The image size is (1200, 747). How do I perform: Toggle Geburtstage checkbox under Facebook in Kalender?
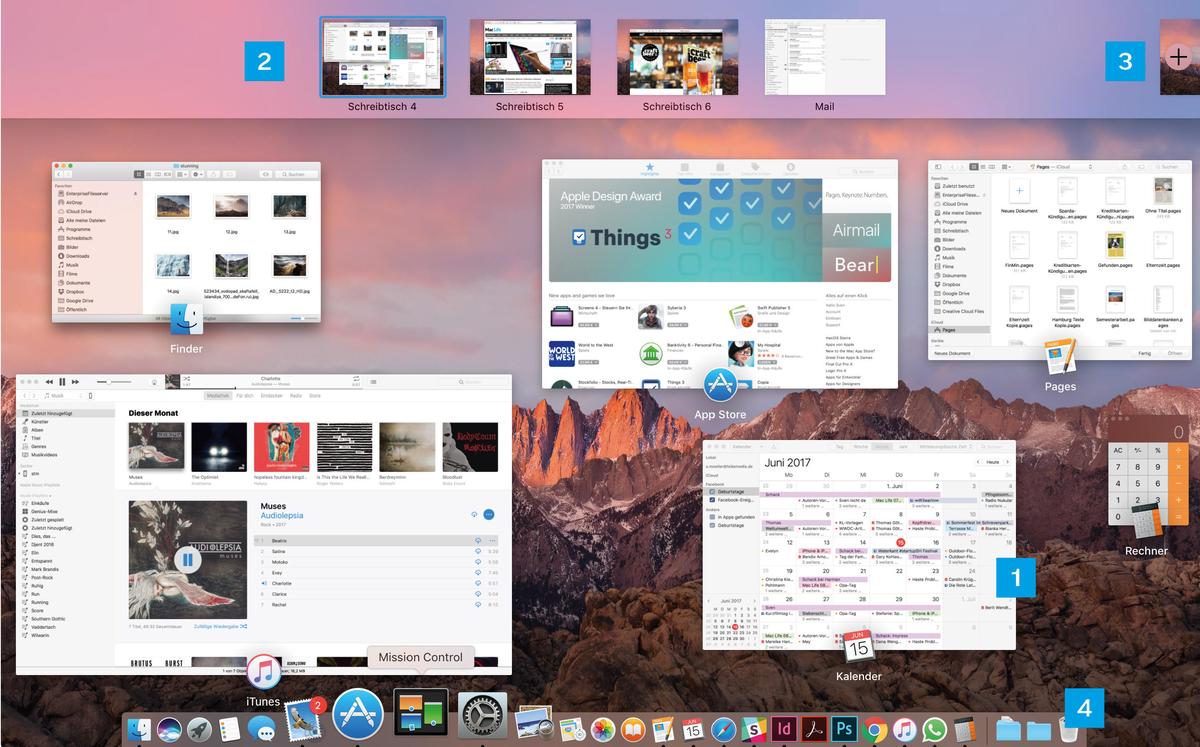pos(713,491)
